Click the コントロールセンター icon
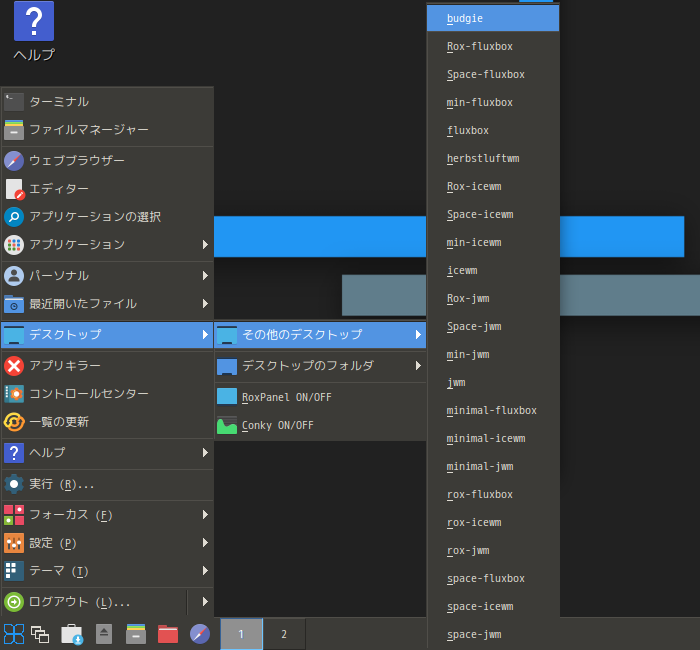Image resolution: width=700 pixels, height=650 pixels. tap(14, 394)
